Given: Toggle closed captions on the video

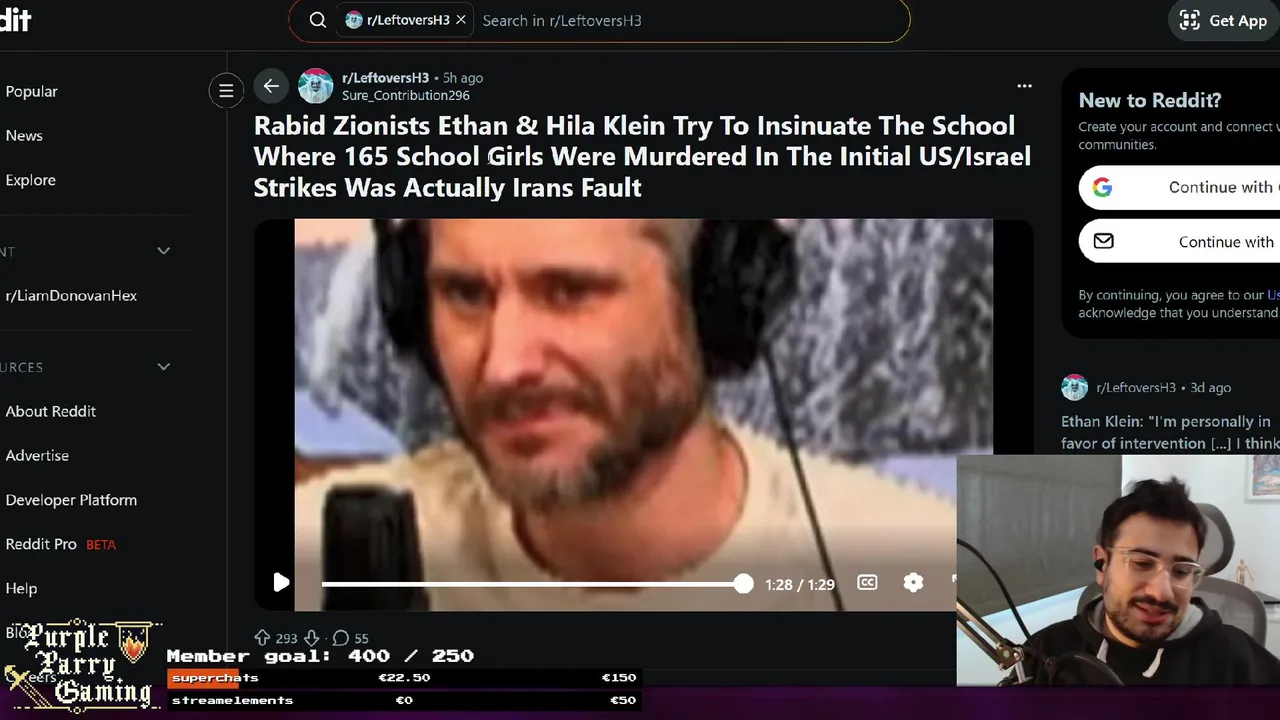Looking at the screenshot, I should [x=867, y=583].
